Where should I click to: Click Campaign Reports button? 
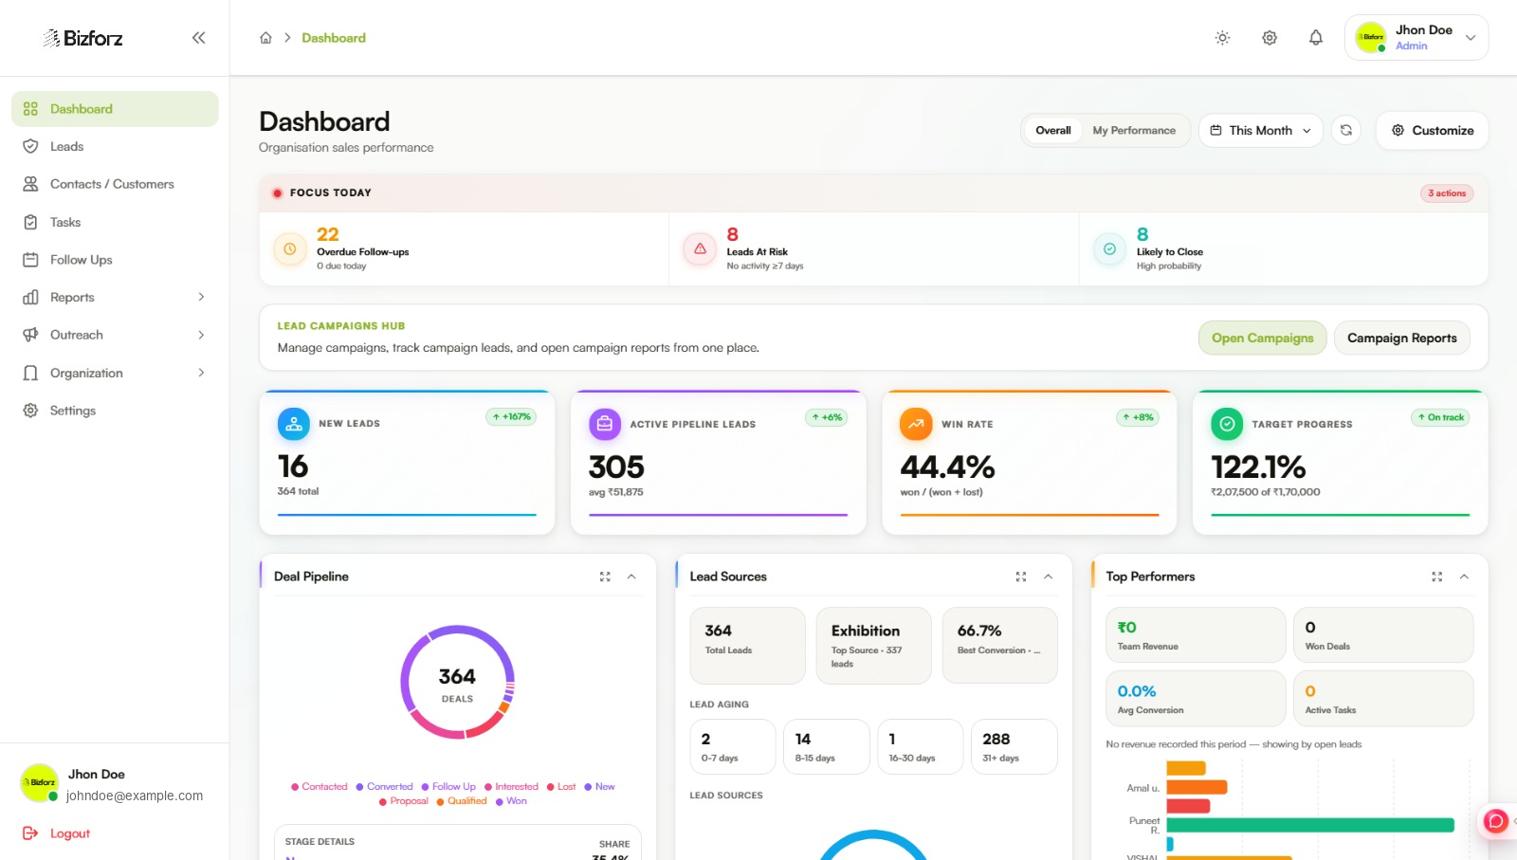pyautogui.click(x=1401, y=338)
